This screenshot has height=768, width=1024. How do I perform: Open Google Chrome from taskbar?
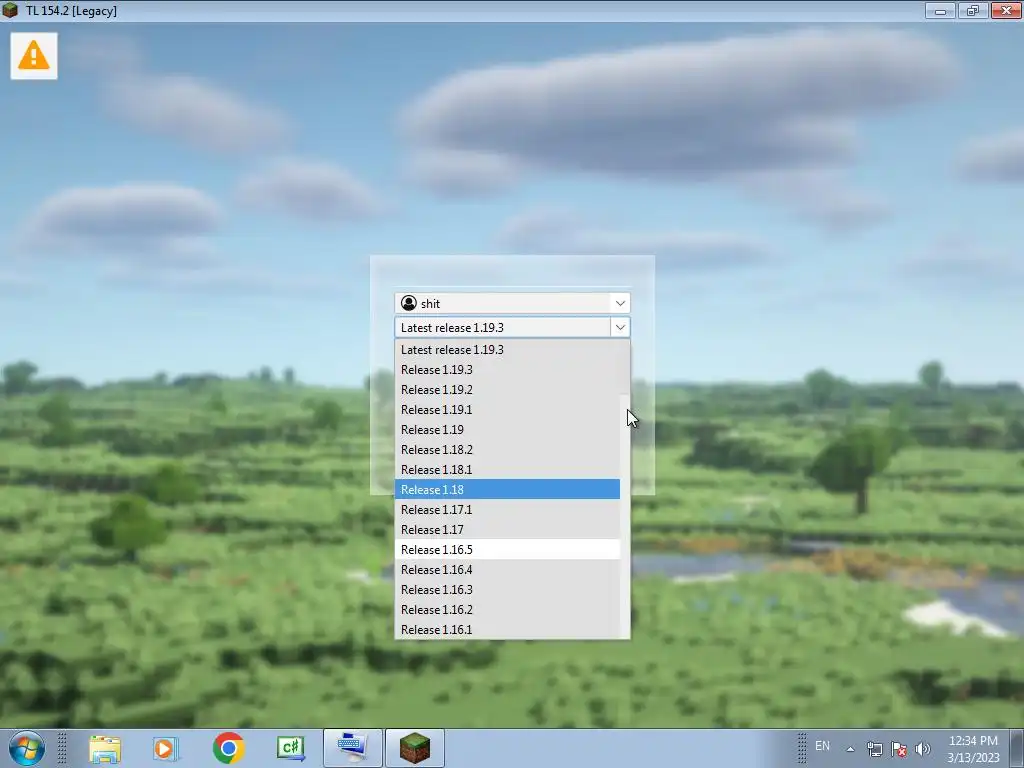(229, 748)
